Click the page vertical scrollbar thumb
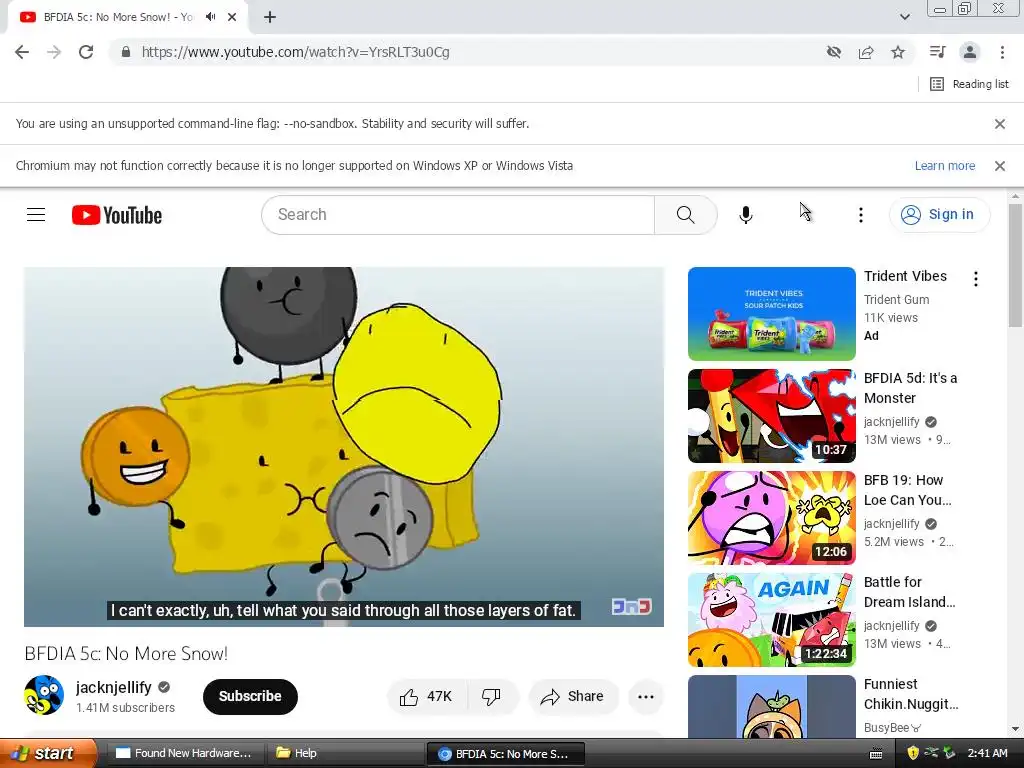The width and height of the screenshot is (1024, 768). [1015, 265]
